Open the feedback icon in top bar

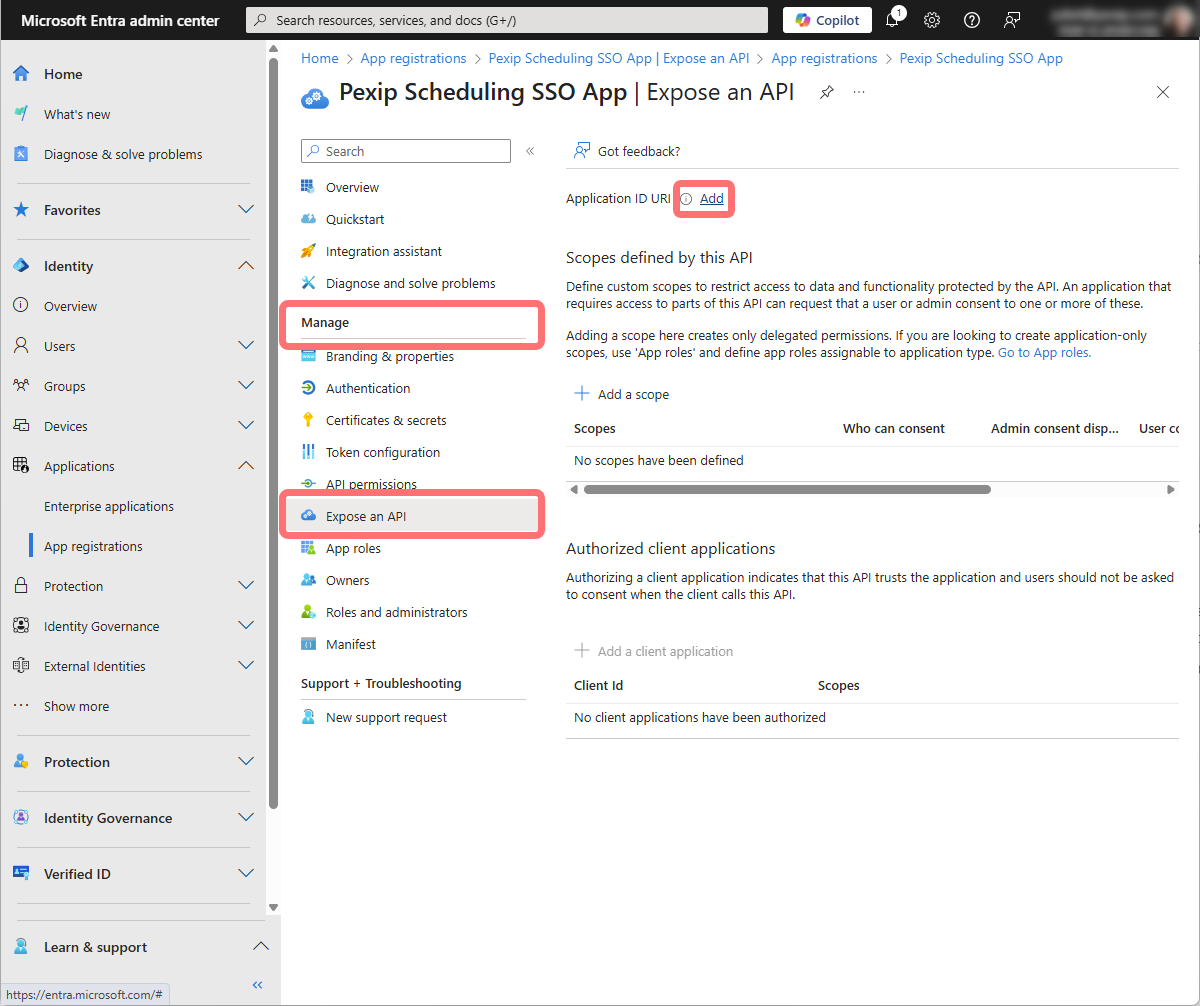pyautogui.click(x=1012, y=20)
